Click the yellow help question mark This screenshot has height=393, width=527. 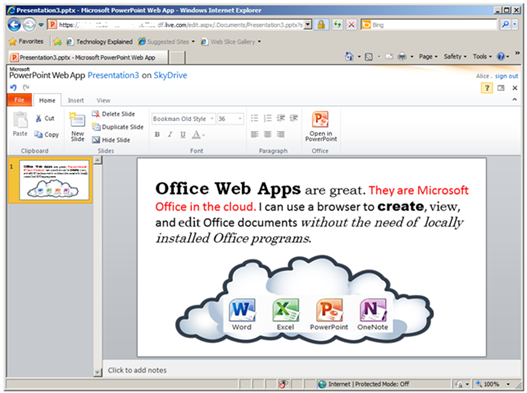coord(487,88)
